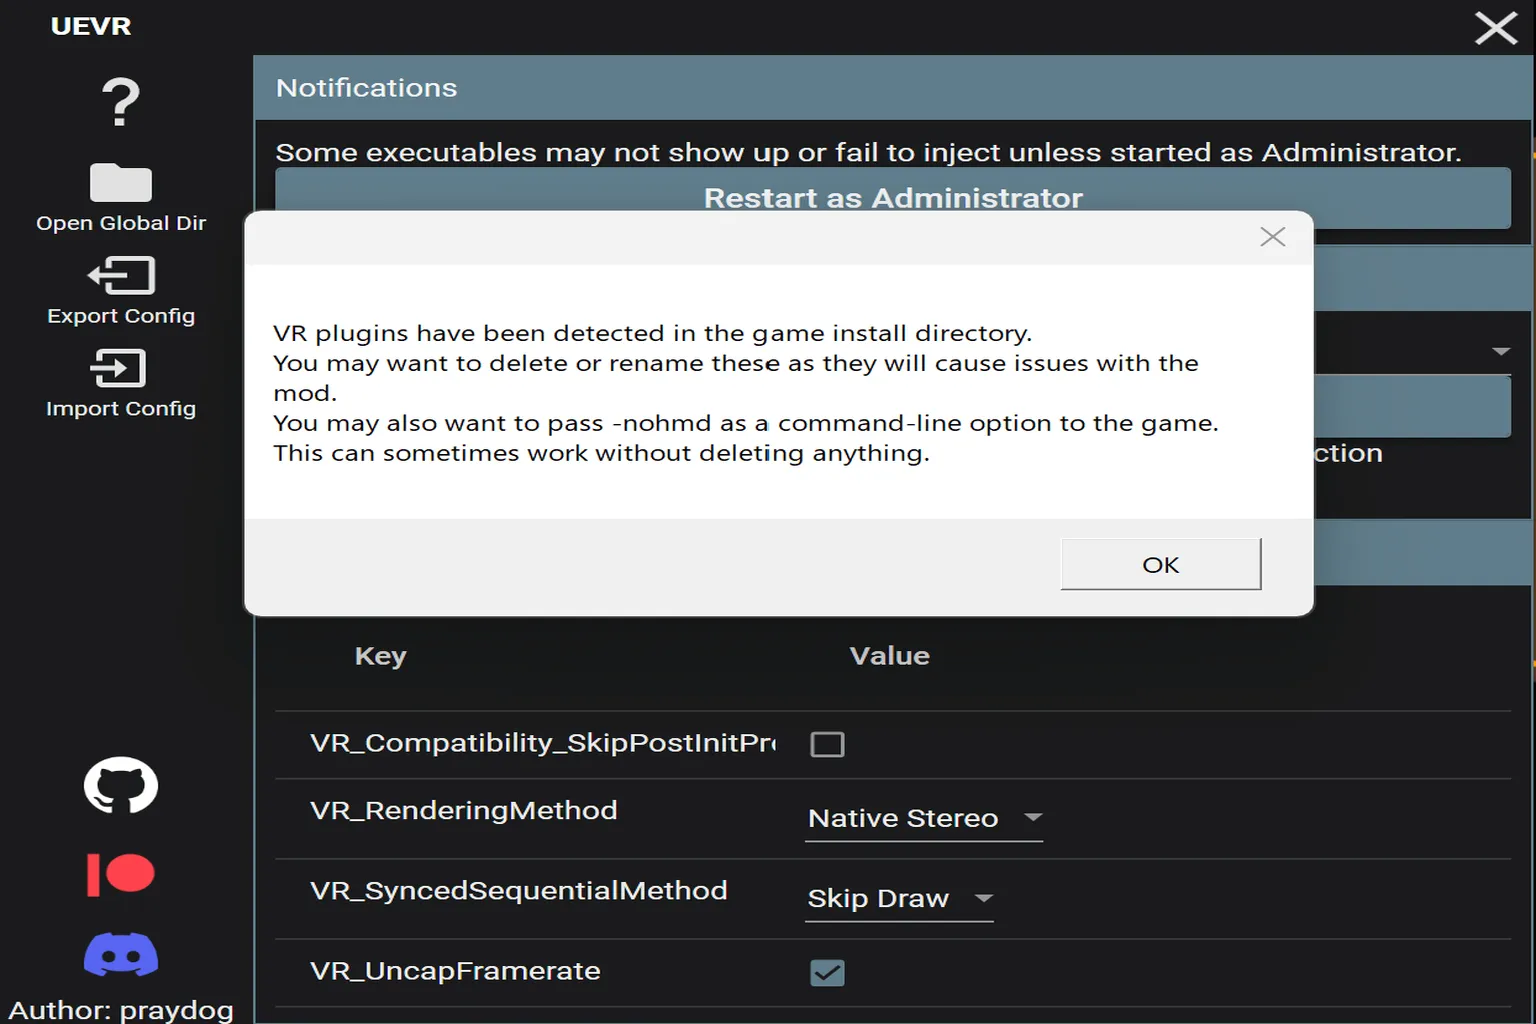Uncheck the VR_UncapFramerate checkbox
1536x1024 pixels.
point(827,972)
